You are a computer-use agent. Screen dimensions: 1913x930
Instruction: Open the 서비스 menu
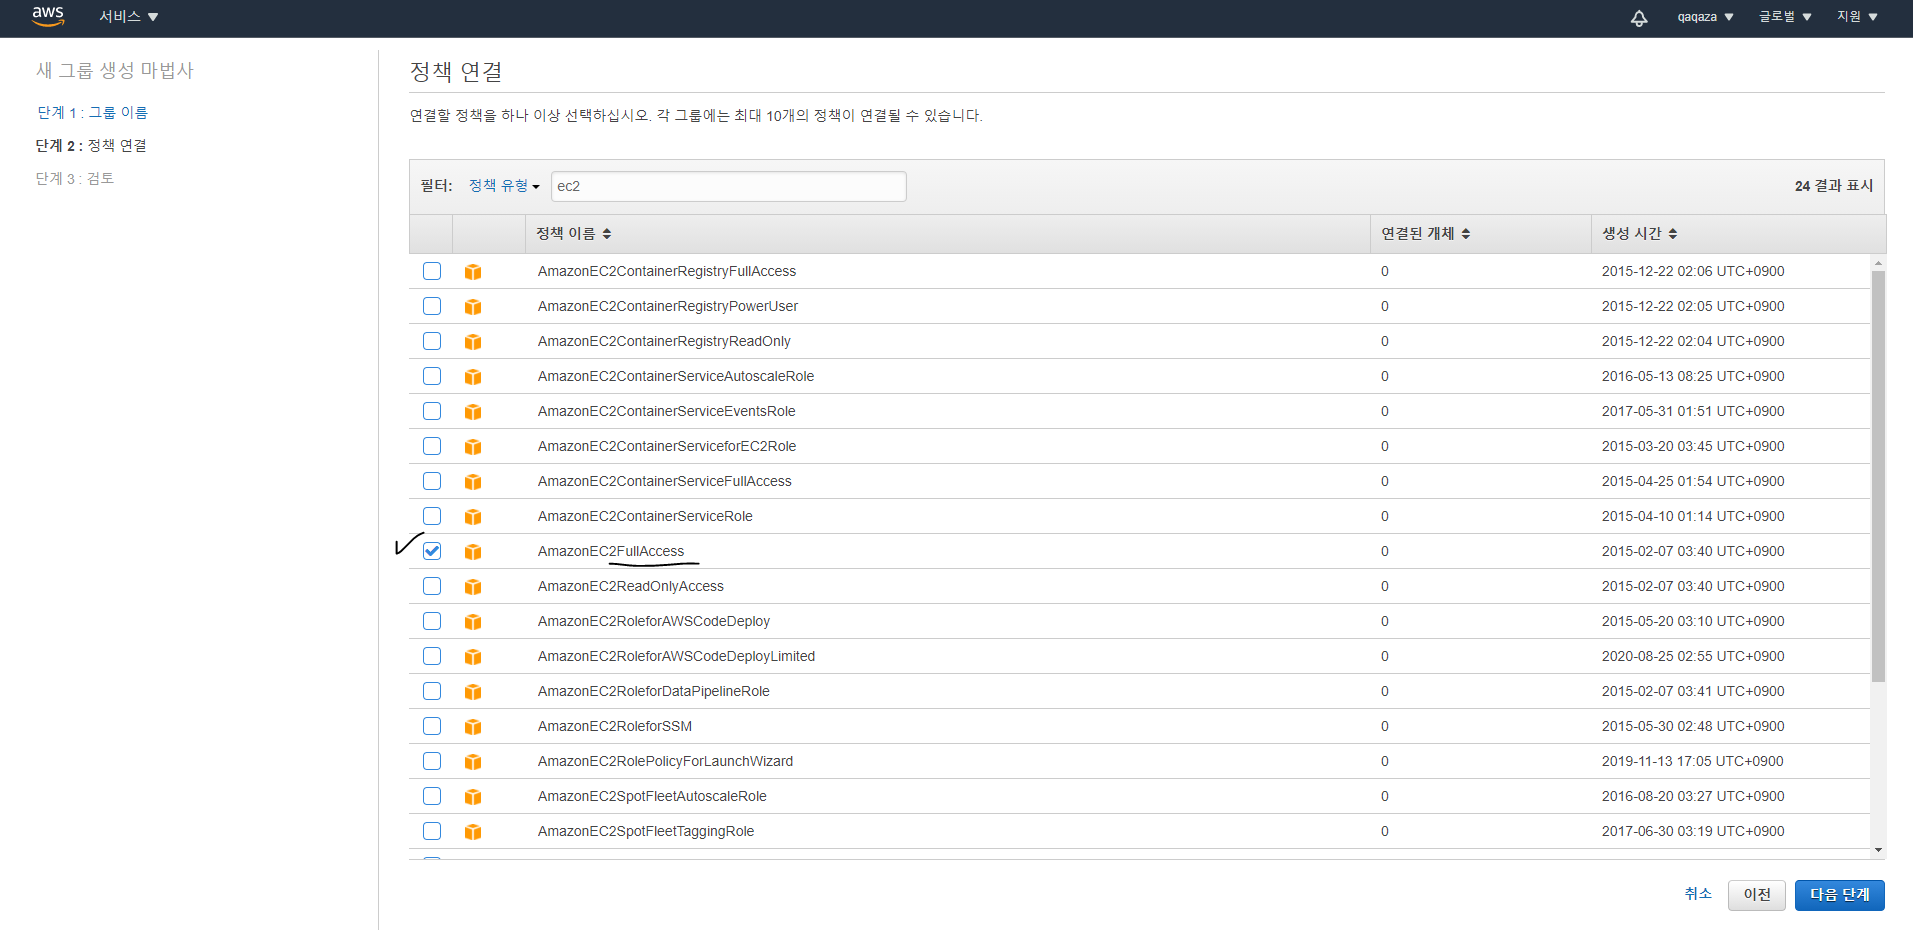click(x=128, y=17)
